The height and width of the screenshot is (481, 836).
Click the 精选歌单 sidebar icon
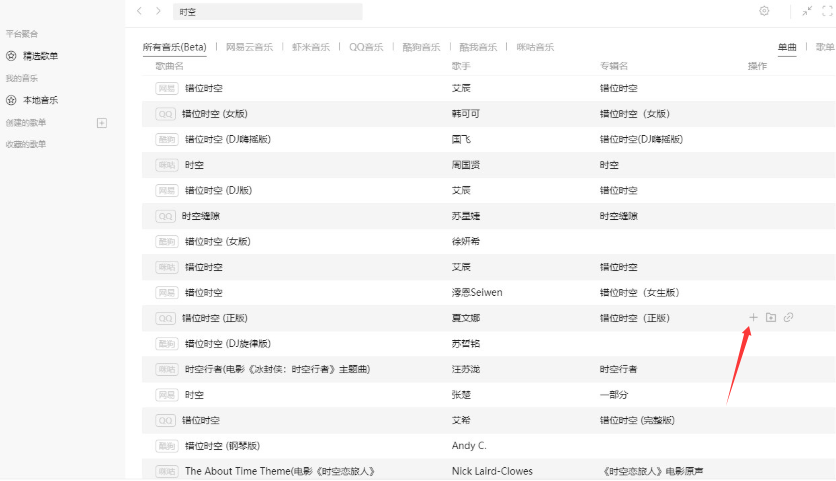click(11, 55)
